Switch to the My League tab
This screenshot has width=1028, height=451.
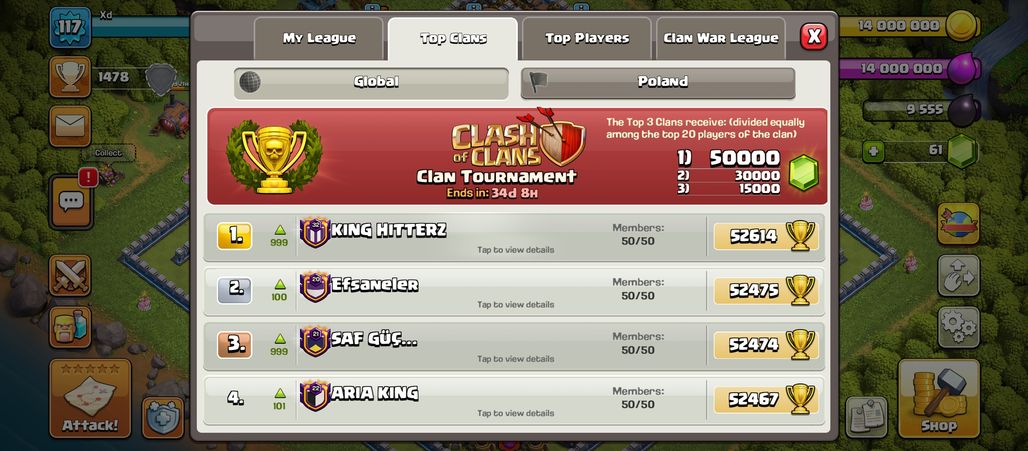pyautogui.click(x=319, y=39)
